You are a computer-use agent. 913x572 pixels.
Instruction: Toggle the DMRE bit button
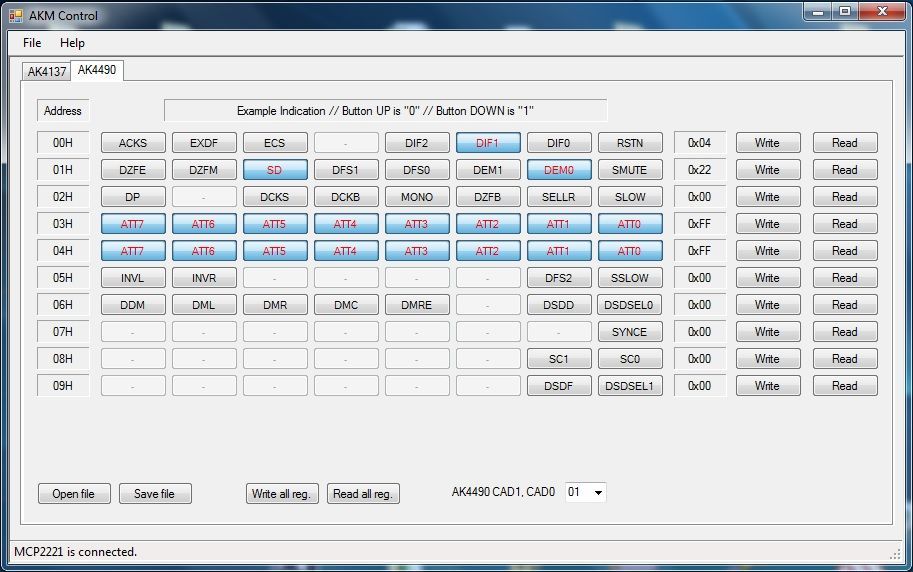(x=417, y=305)
